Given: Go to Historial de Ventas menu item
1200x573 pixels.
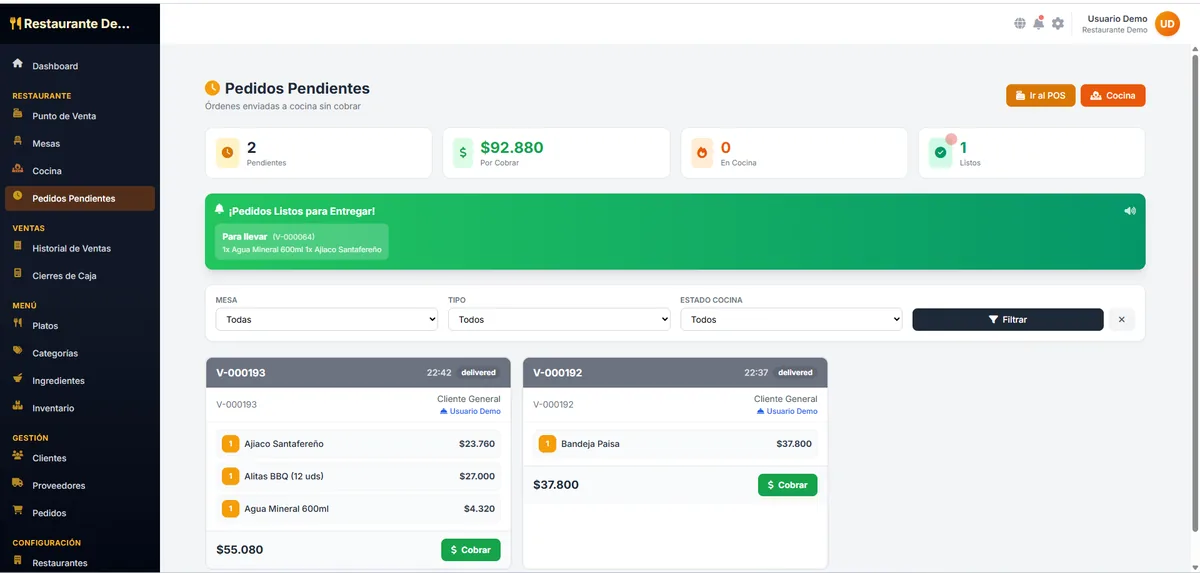Looking at the screenshot, I should pos(71,248).
